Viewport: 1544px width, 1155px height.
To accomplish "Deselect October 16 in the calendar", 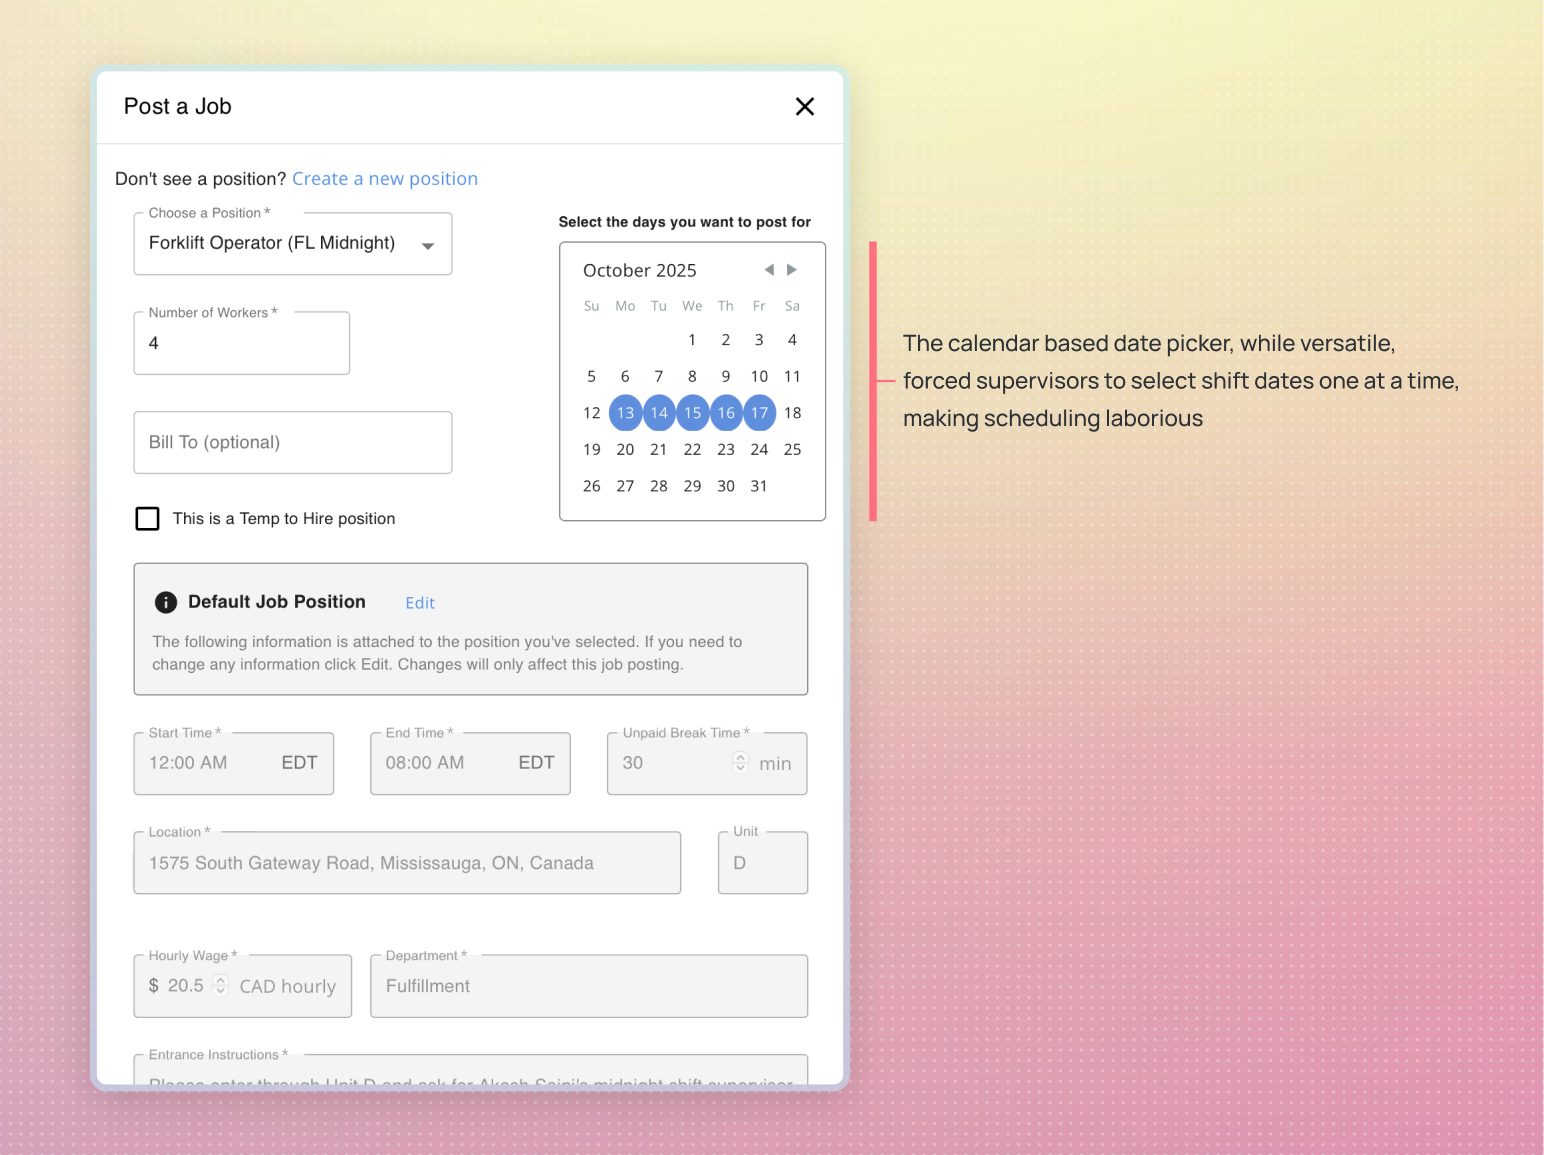I will (726, 413).
